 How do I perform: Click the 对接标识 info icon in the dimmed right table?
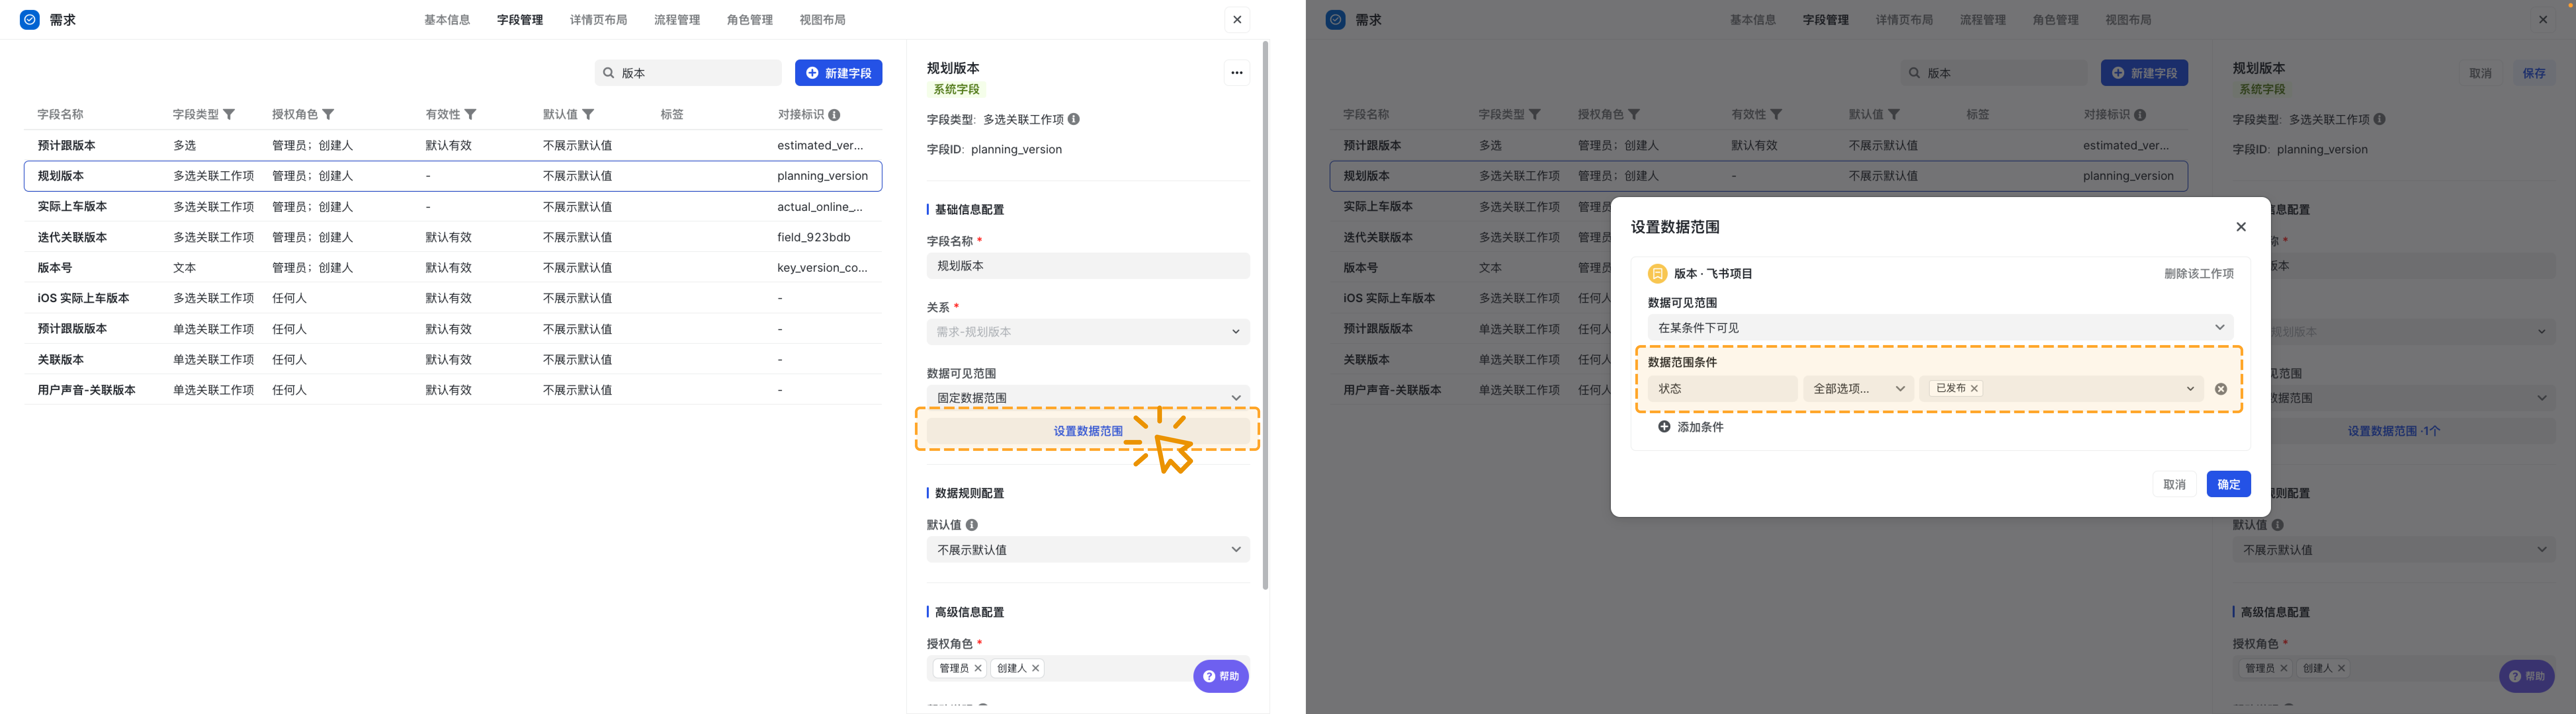pos(2140,115)
